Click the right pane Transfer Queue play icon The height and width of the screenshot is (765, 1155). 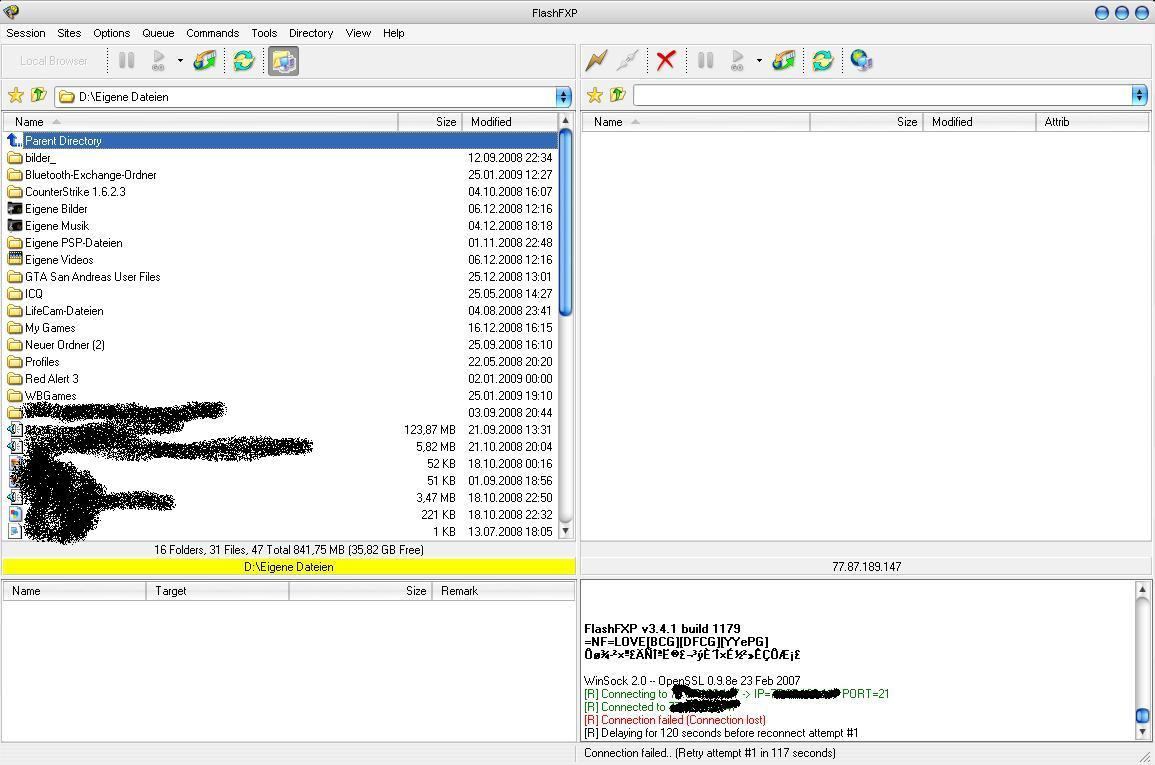click(x=737, y=60)
